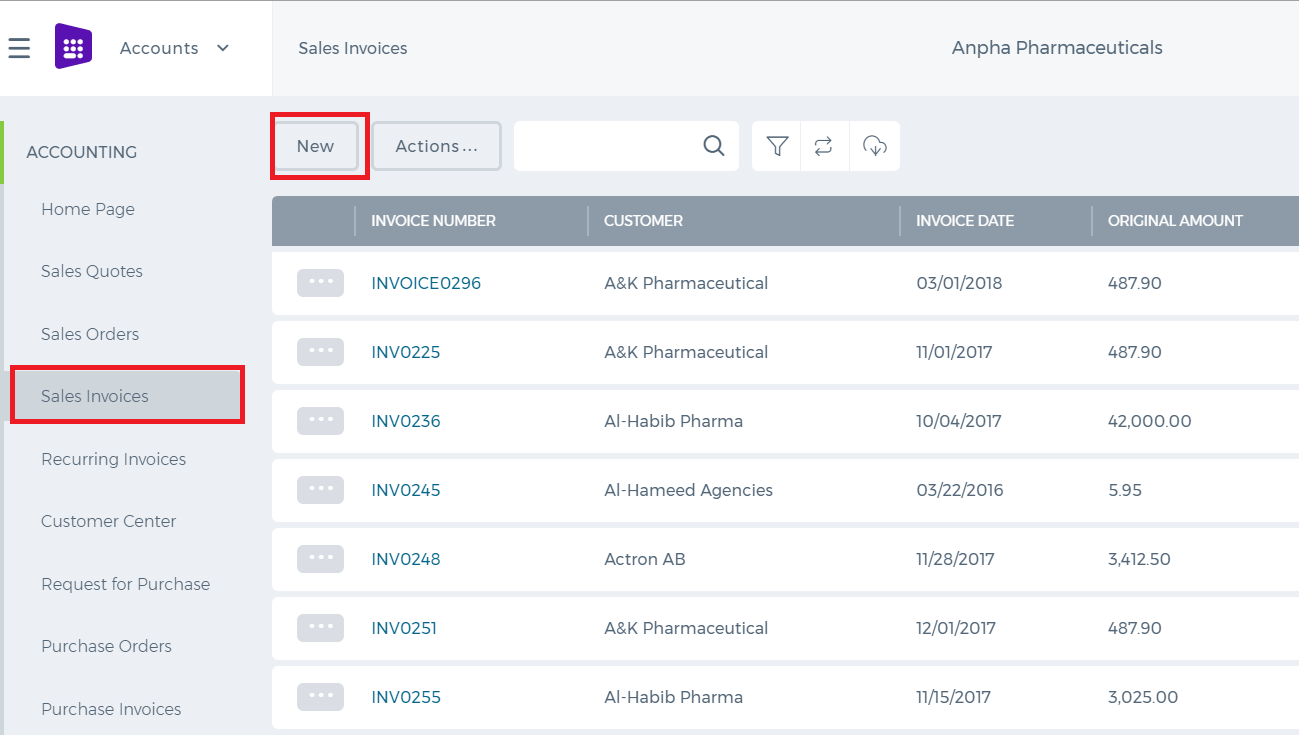Image resolution: width=1299 pixels, height=735 pixels.
Task: Click the search magnifier icon
Action: click(714, 146)
